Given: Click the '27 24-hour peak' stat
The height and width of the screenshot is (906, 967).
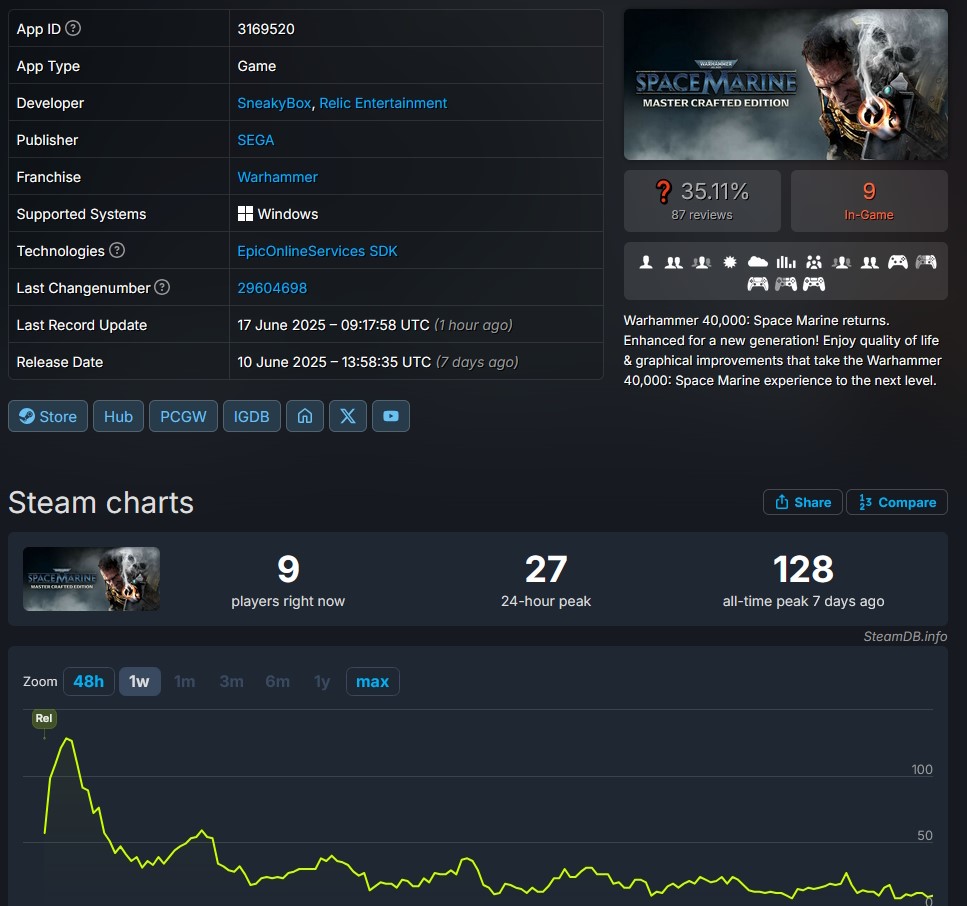Looking at the screenshot, I should [546, 580].
